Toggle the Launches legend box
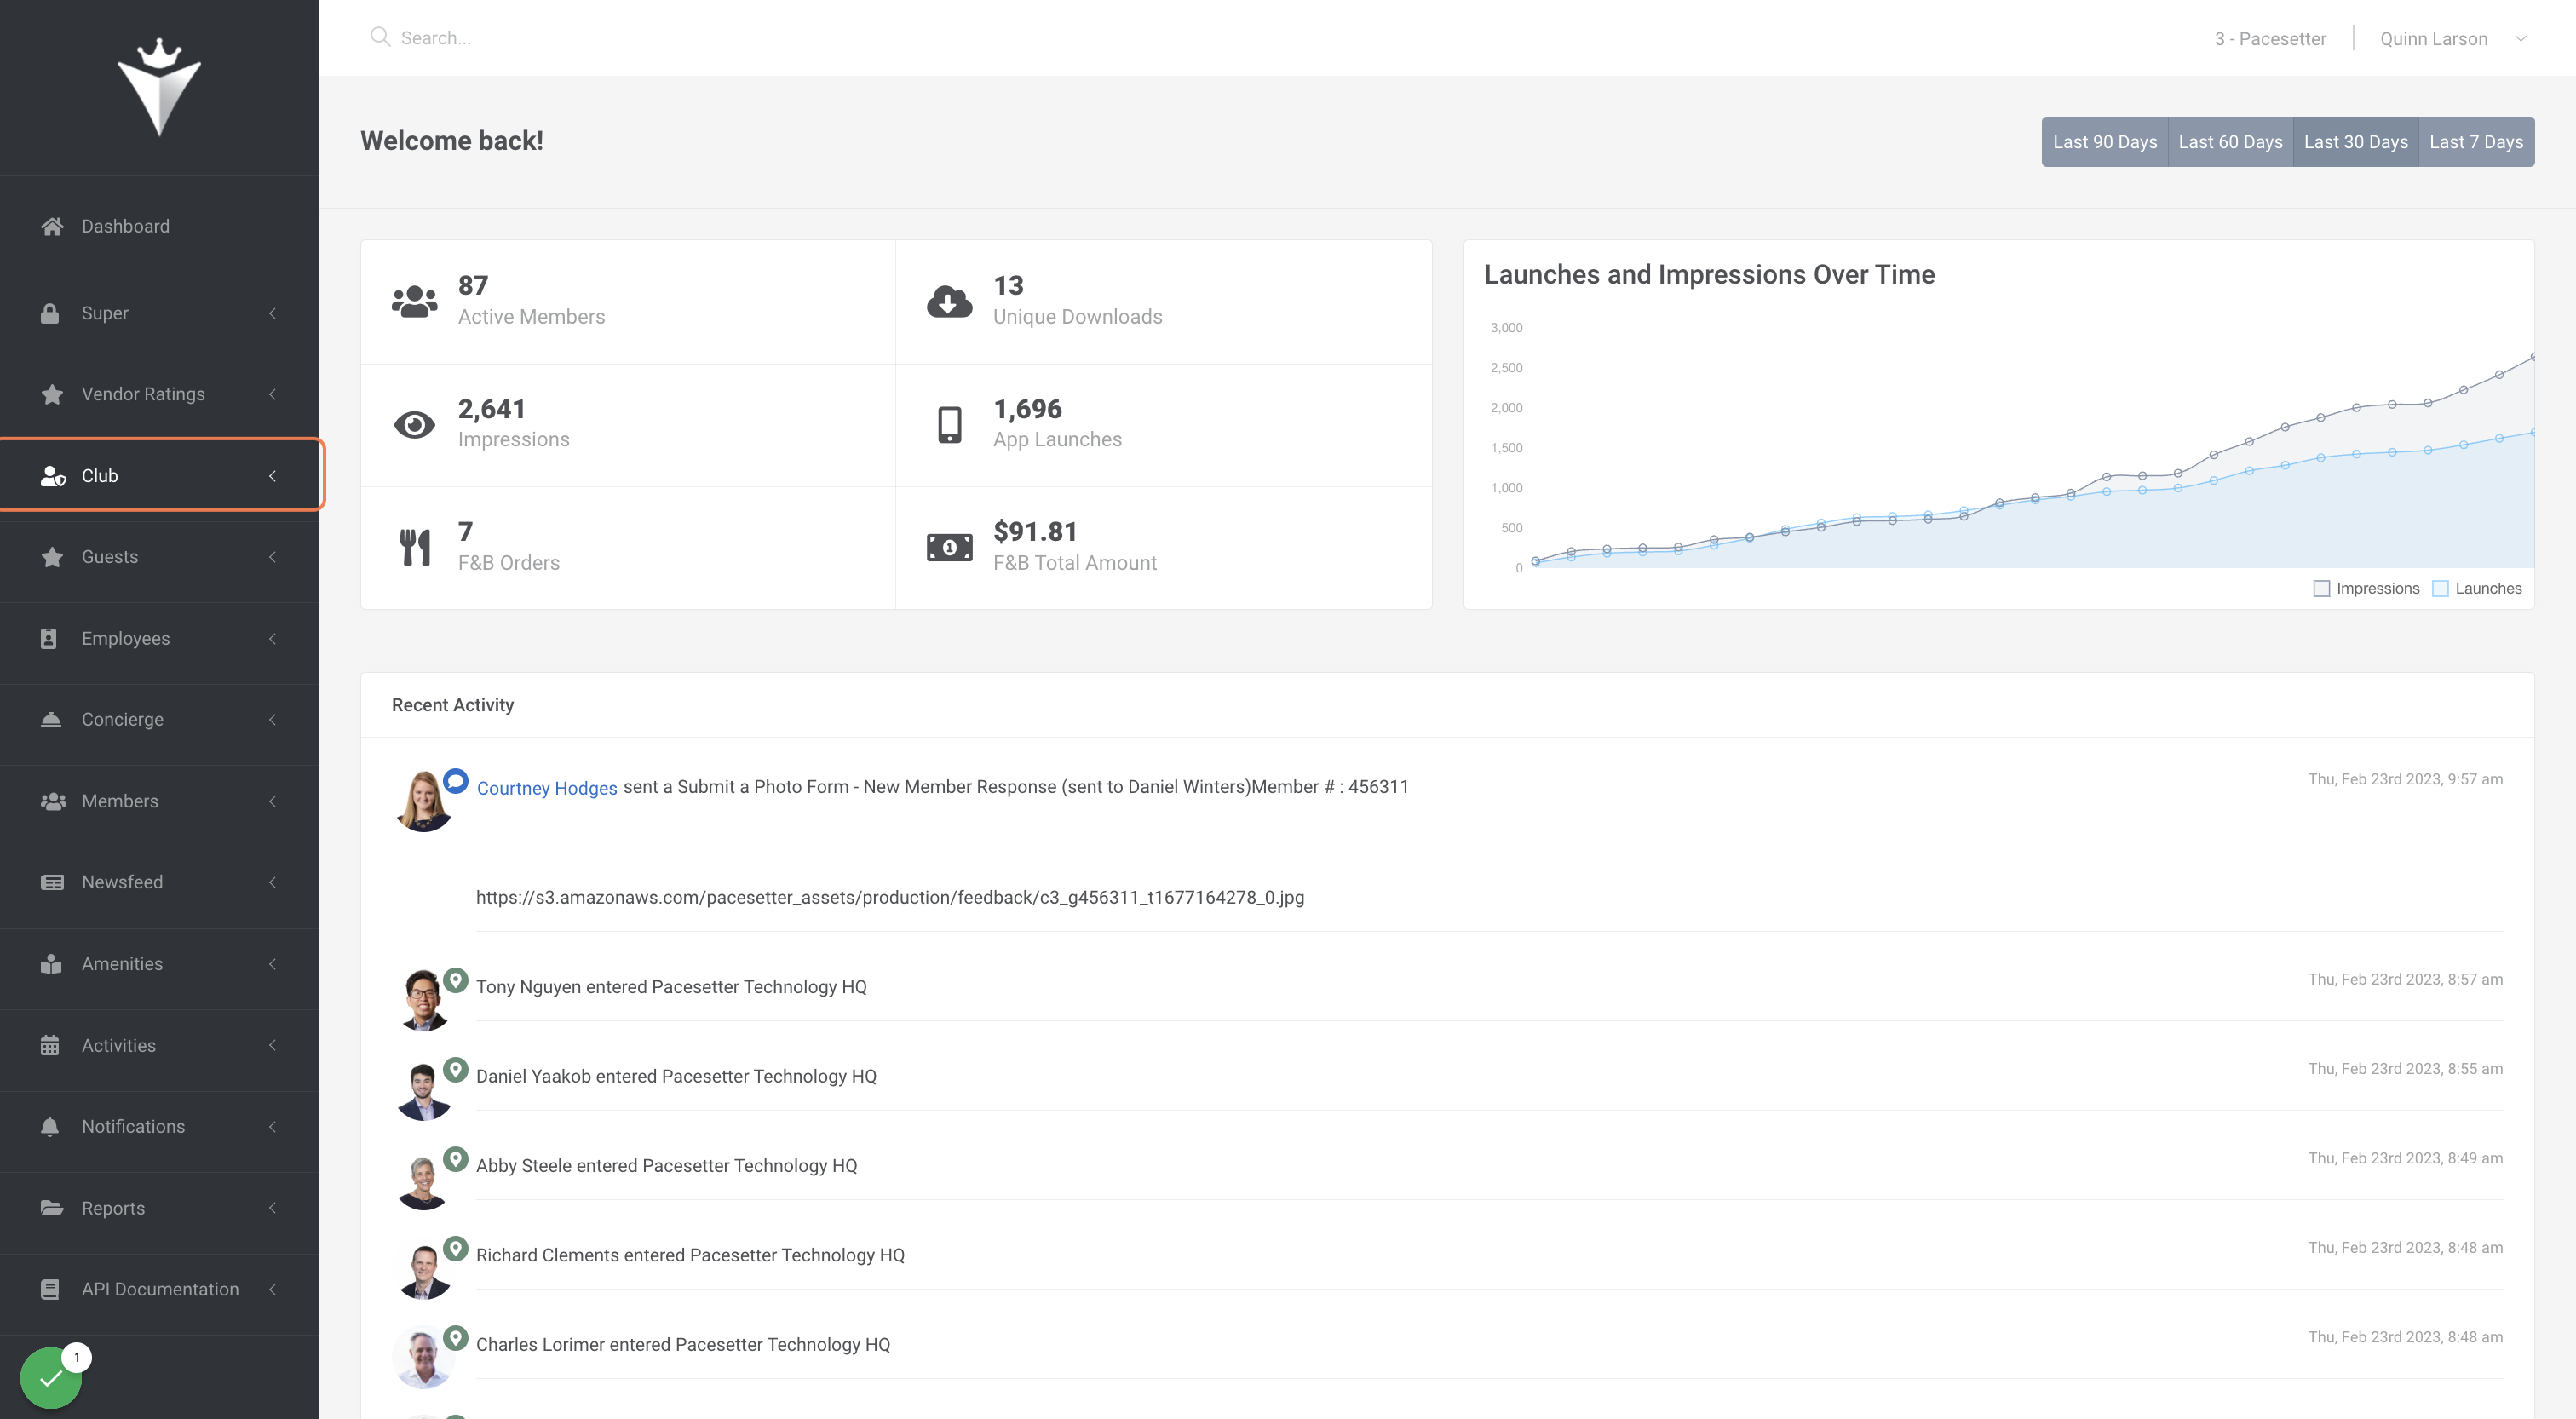2576x1419 pixels. click(2440, 588)
